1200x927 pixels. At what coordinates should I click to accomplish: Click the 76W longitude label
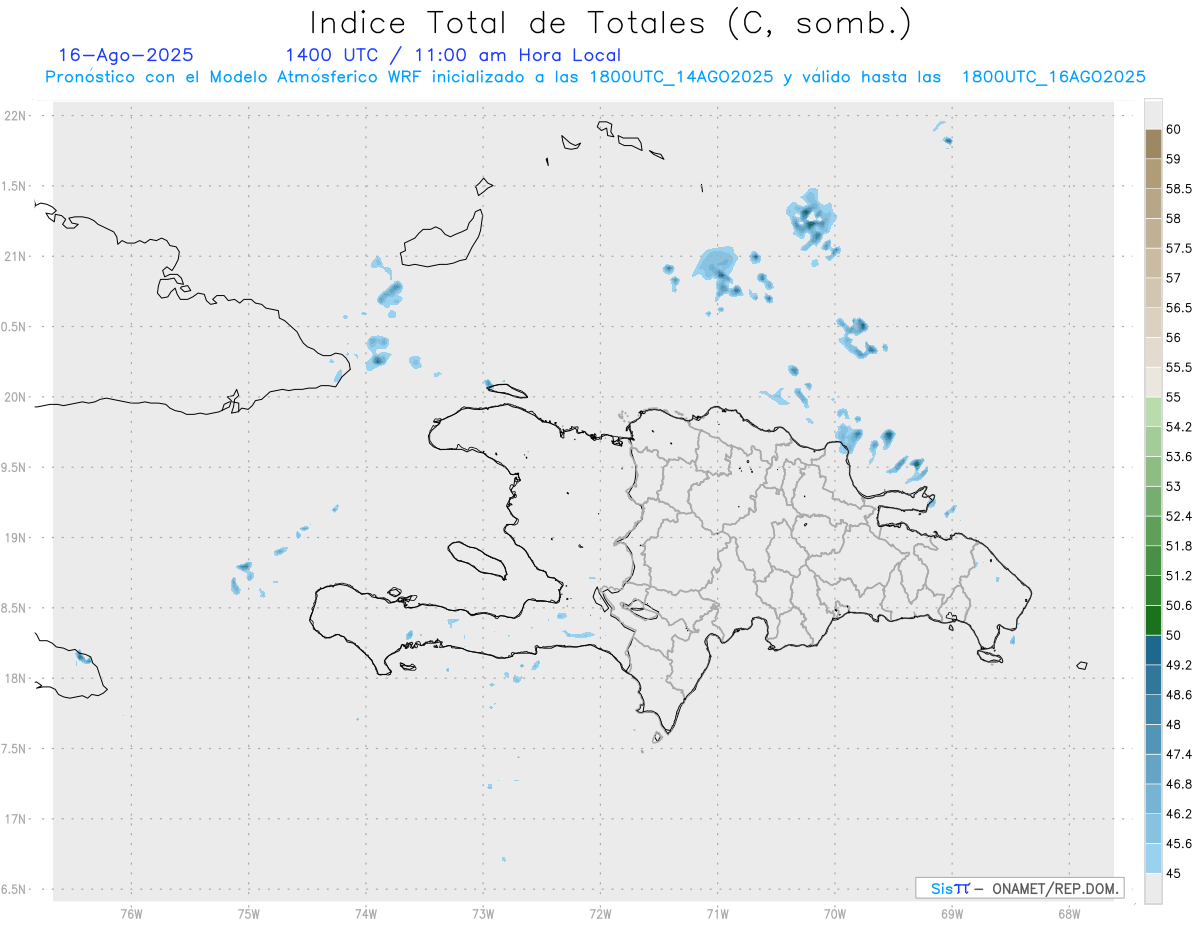(x=131, y=913)
